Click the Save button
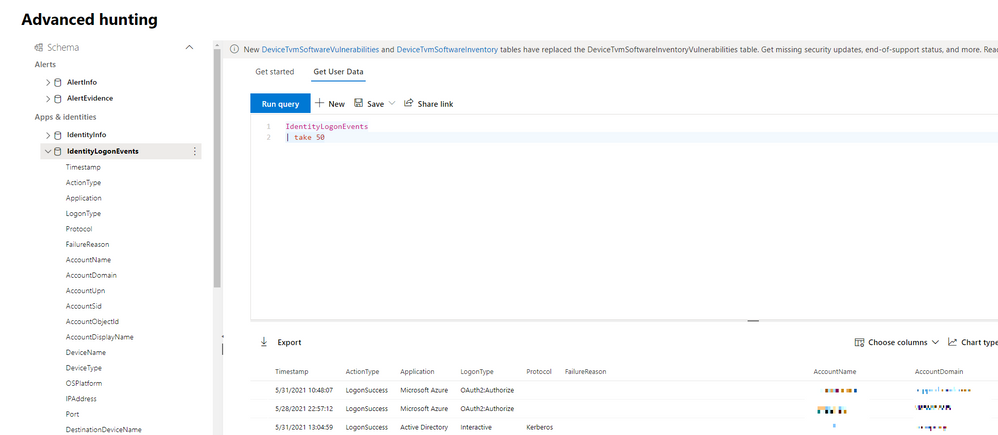Viewport: 998px width, 435px height. point(369,103)
